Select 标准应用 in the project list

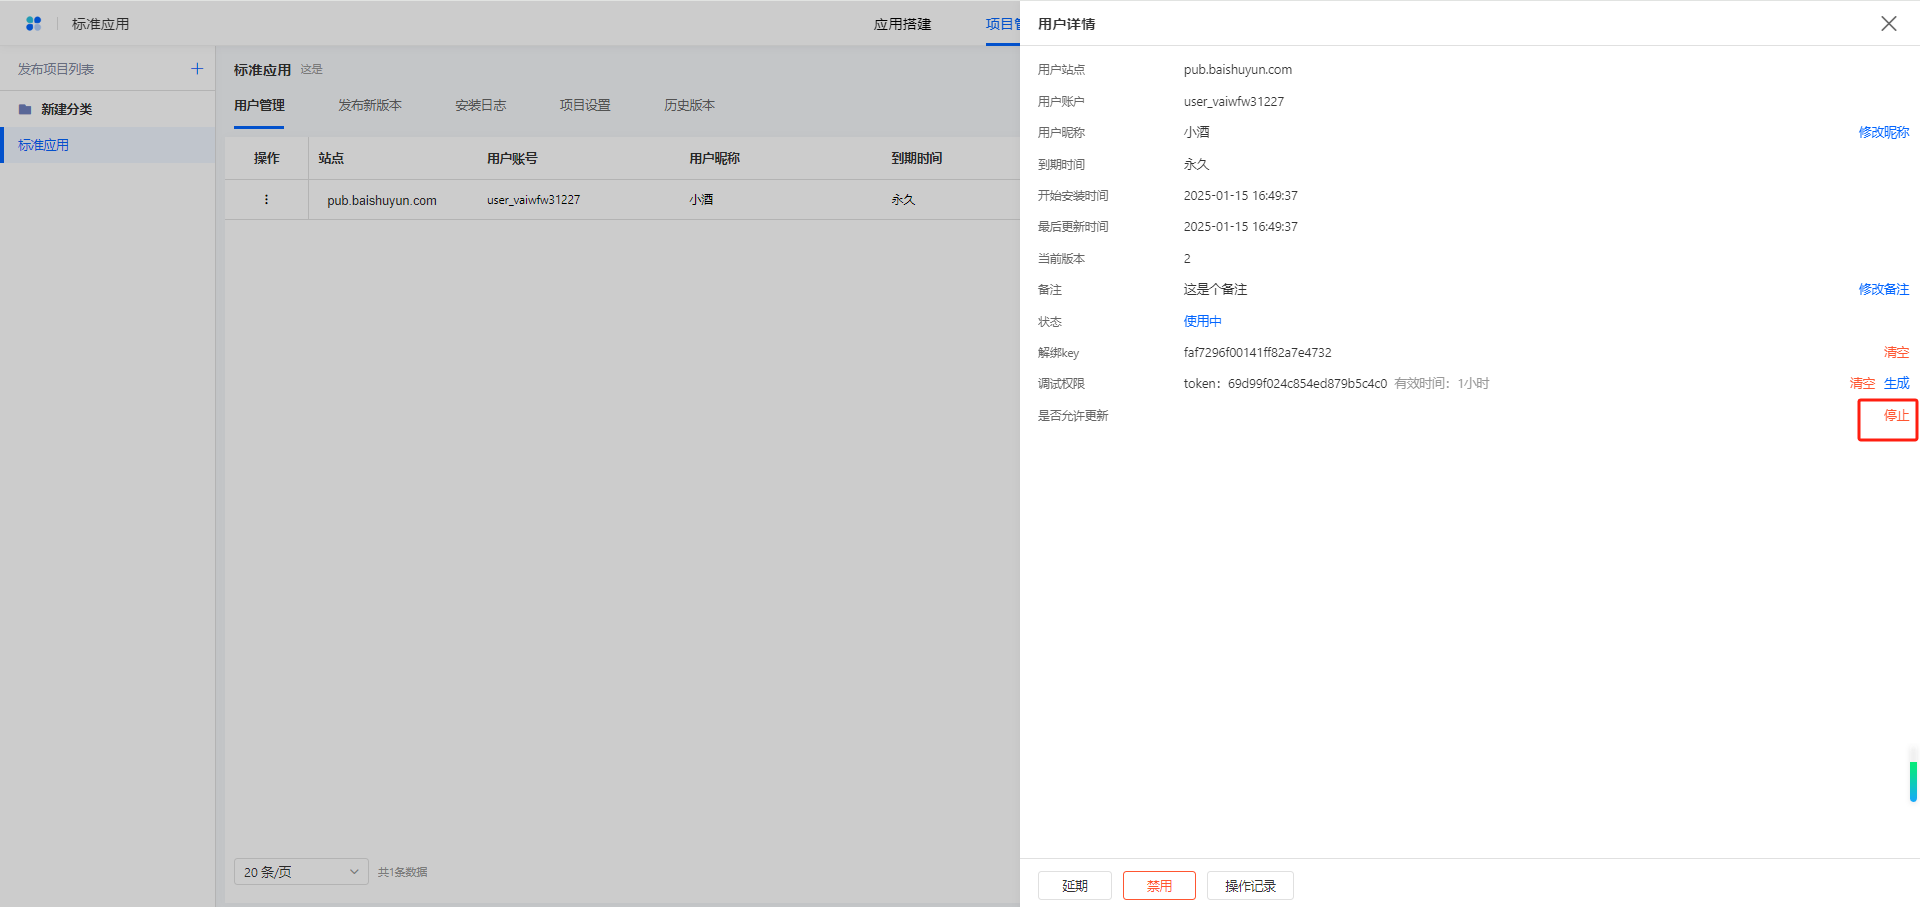click(x=44, y=145)
